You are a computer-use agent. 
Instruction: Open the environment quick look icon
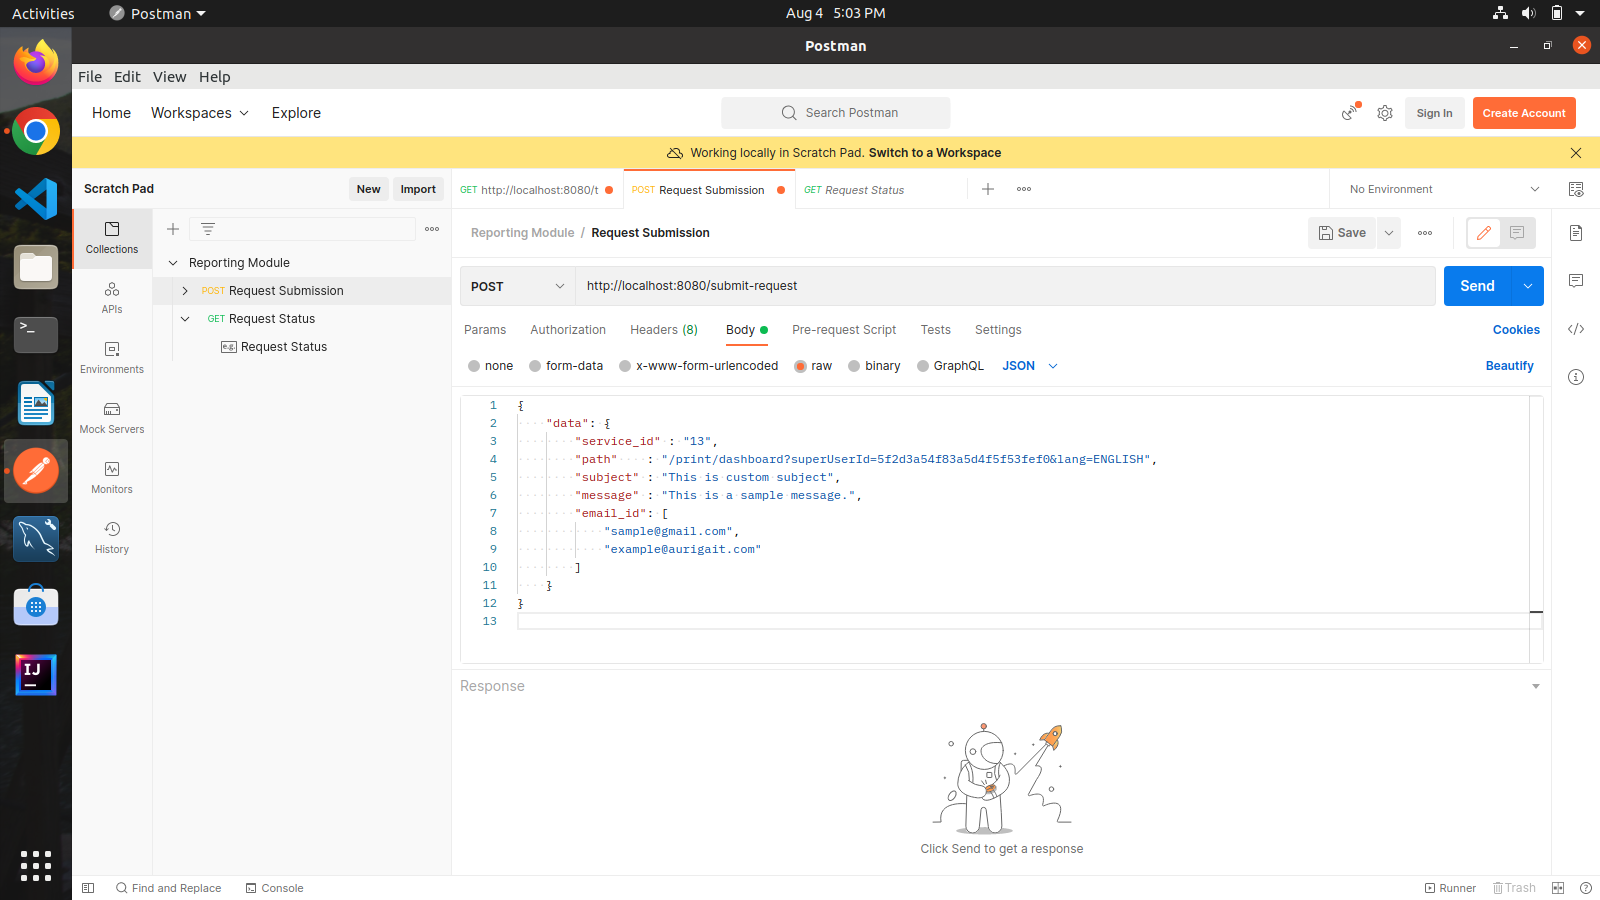coord(1576,189)
